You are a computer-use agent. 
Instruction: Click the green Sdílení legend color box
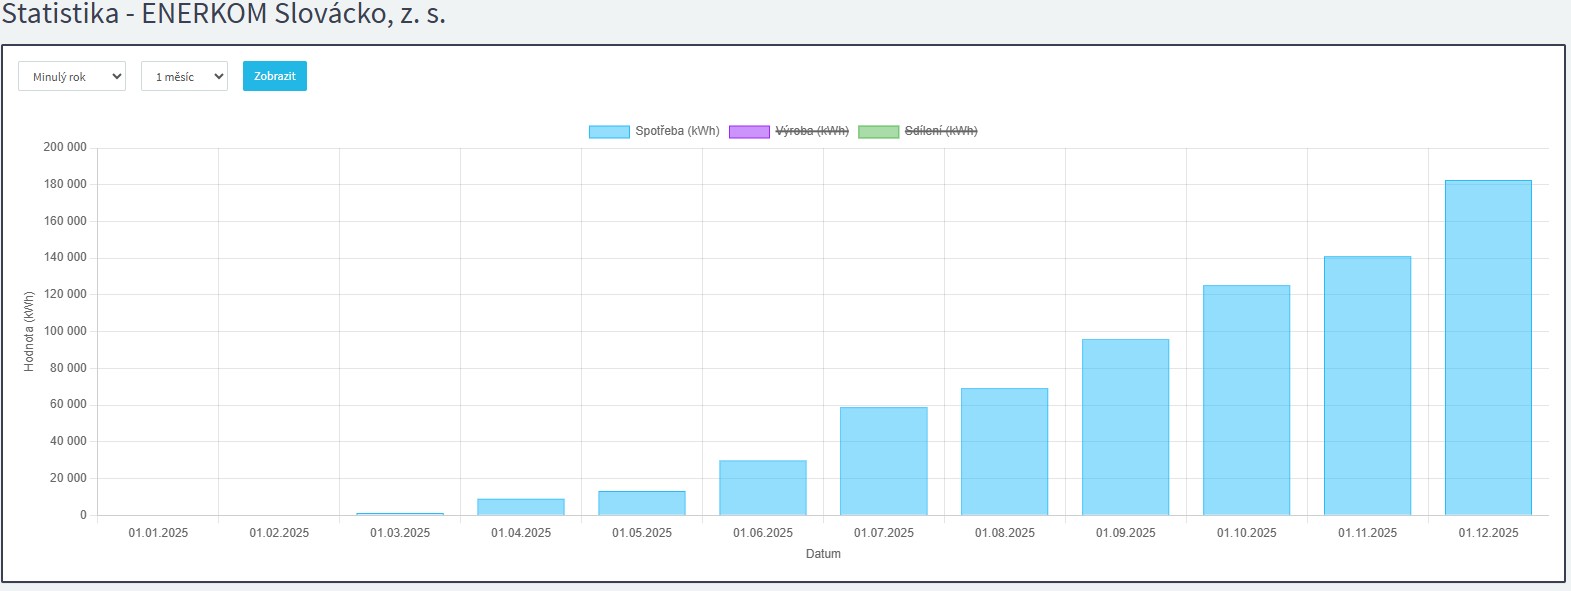click(x=878, y=132)
